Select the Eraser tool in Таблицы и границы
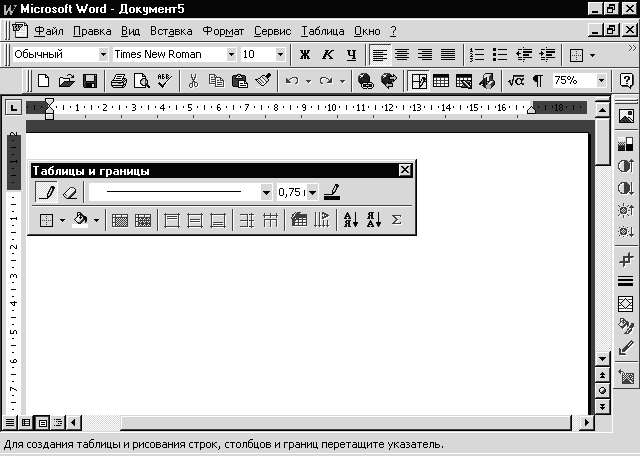Screen dimensions: 640x456 [x=70, y=192]
